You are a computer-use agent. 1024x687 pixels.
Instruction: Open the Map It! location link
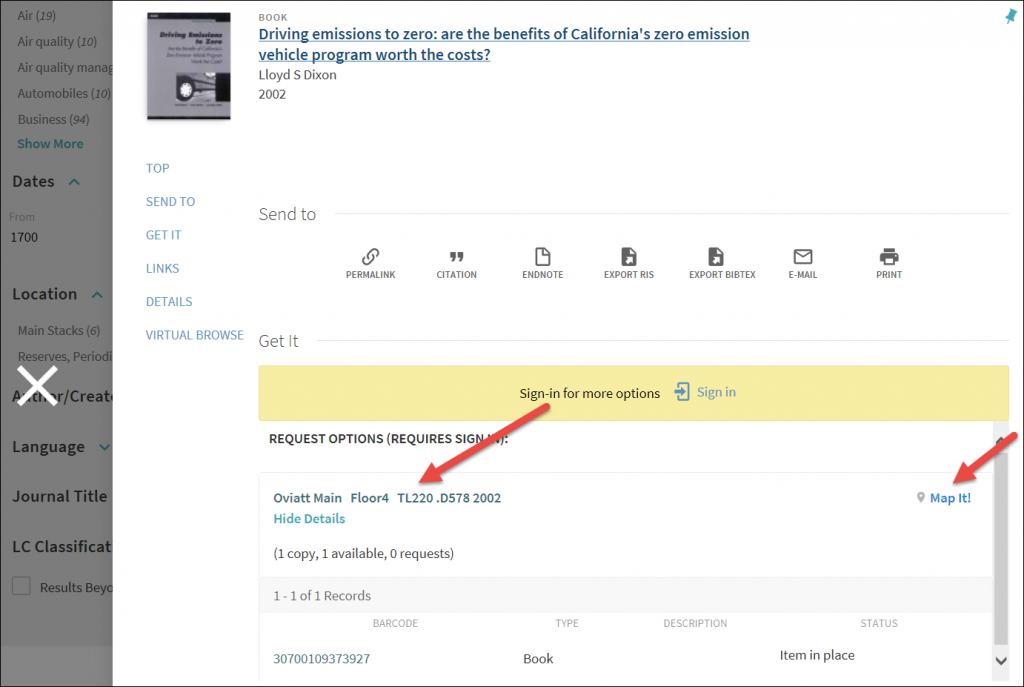click(949, 498)
